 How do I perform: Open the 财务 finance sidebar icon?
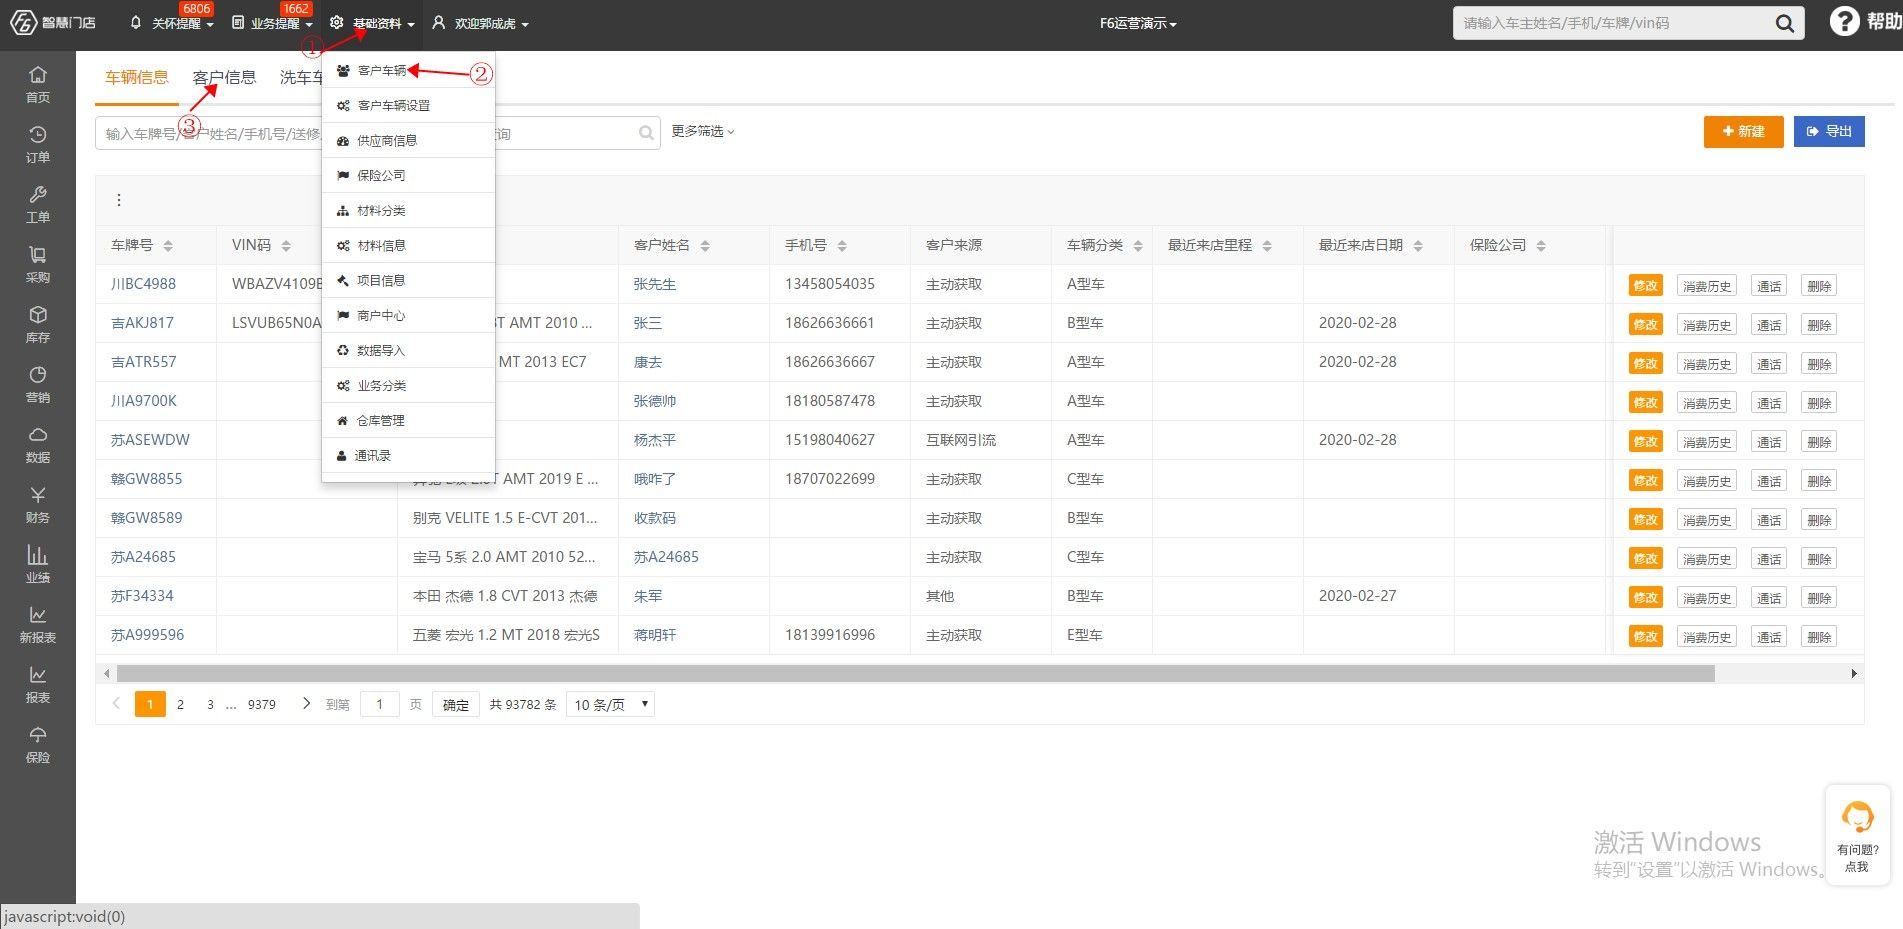[x=38, y=504]
